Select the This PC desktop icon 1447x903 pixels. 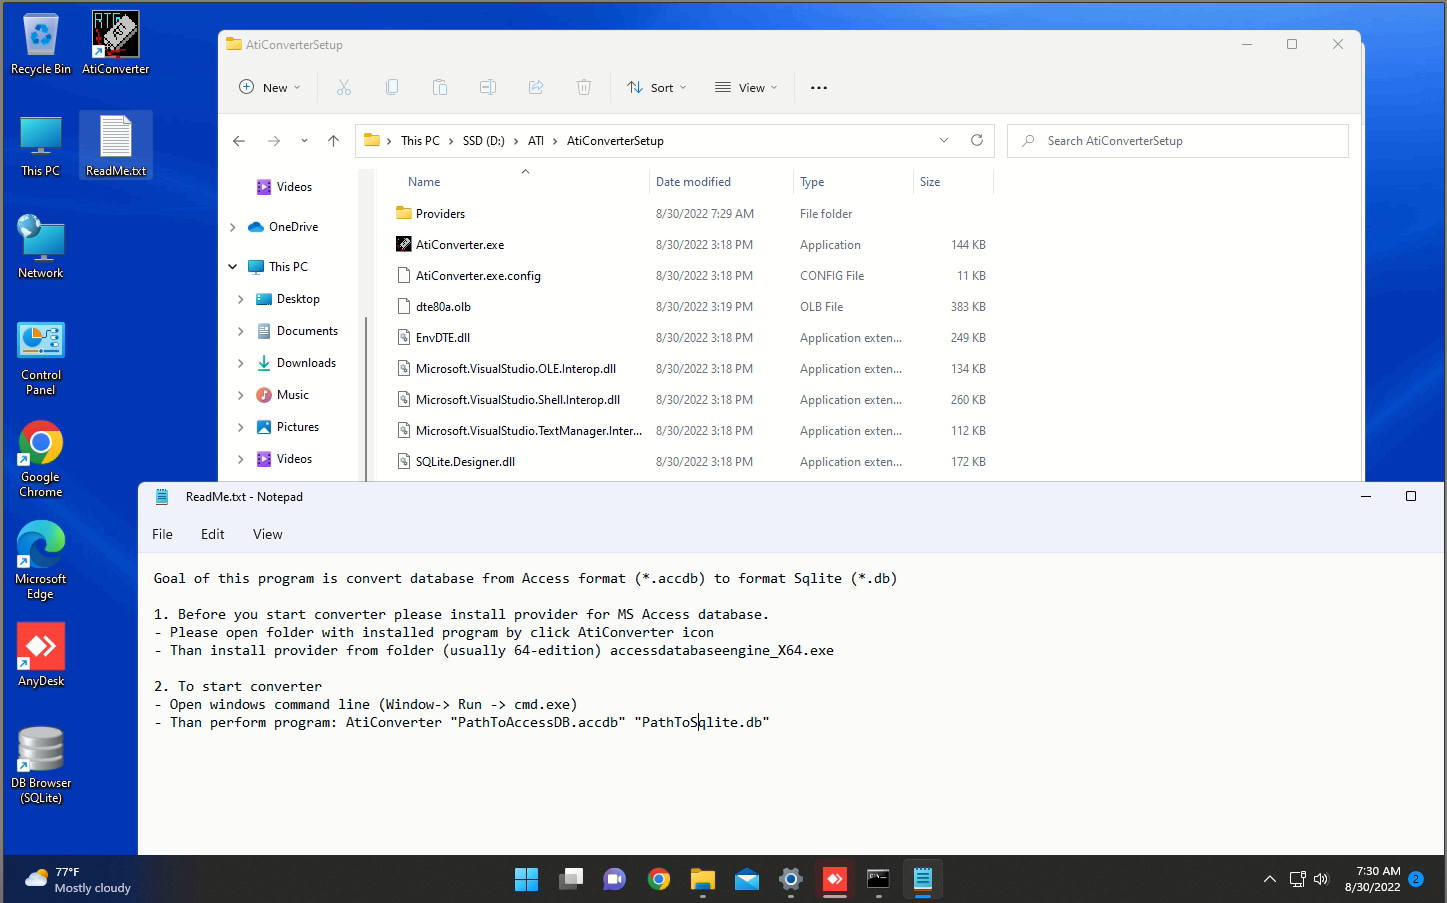(x=41, y=147)
